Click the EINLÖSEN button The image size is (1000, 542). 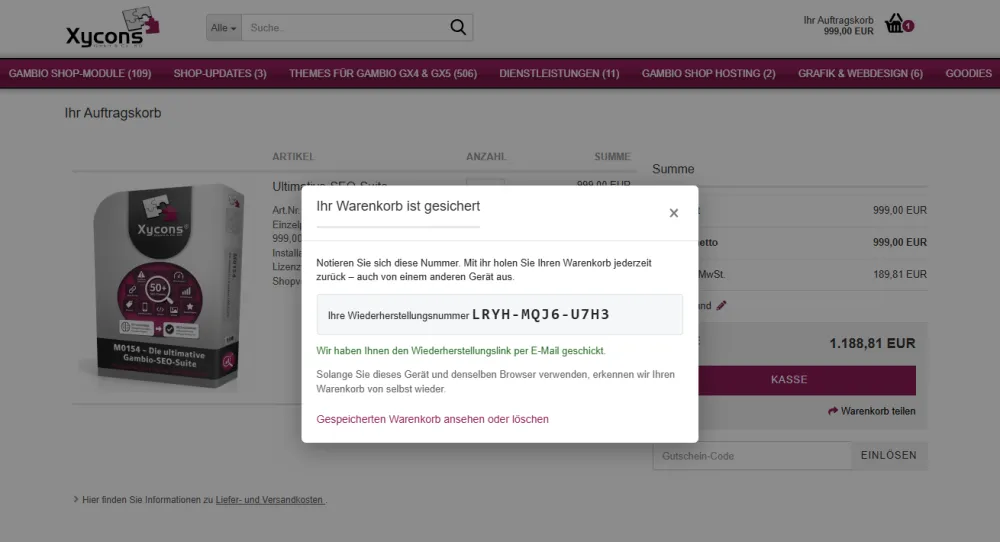pos(889,455)
